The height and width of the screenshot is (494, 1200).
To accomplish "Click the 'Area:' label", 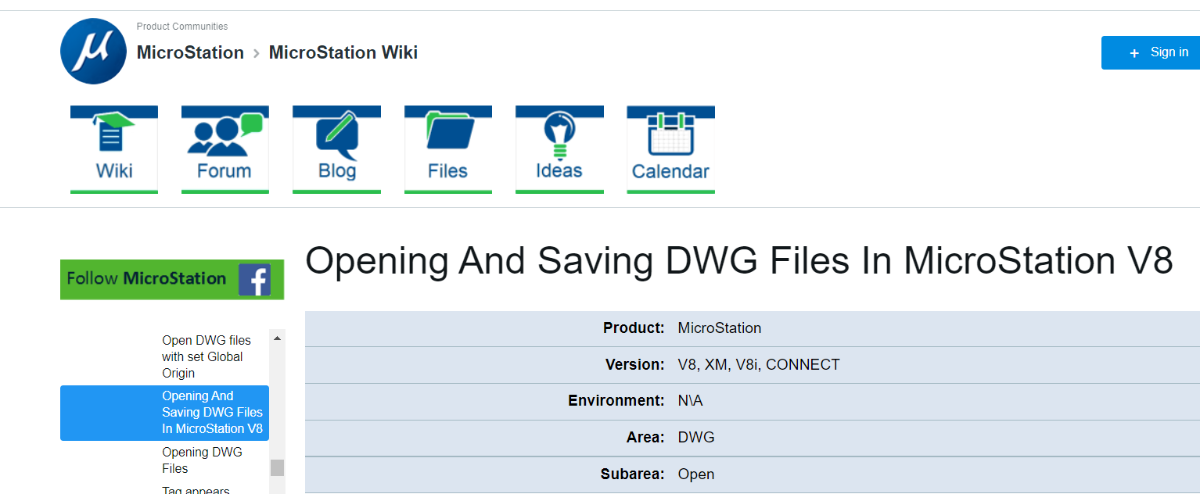I will [646, 438].
